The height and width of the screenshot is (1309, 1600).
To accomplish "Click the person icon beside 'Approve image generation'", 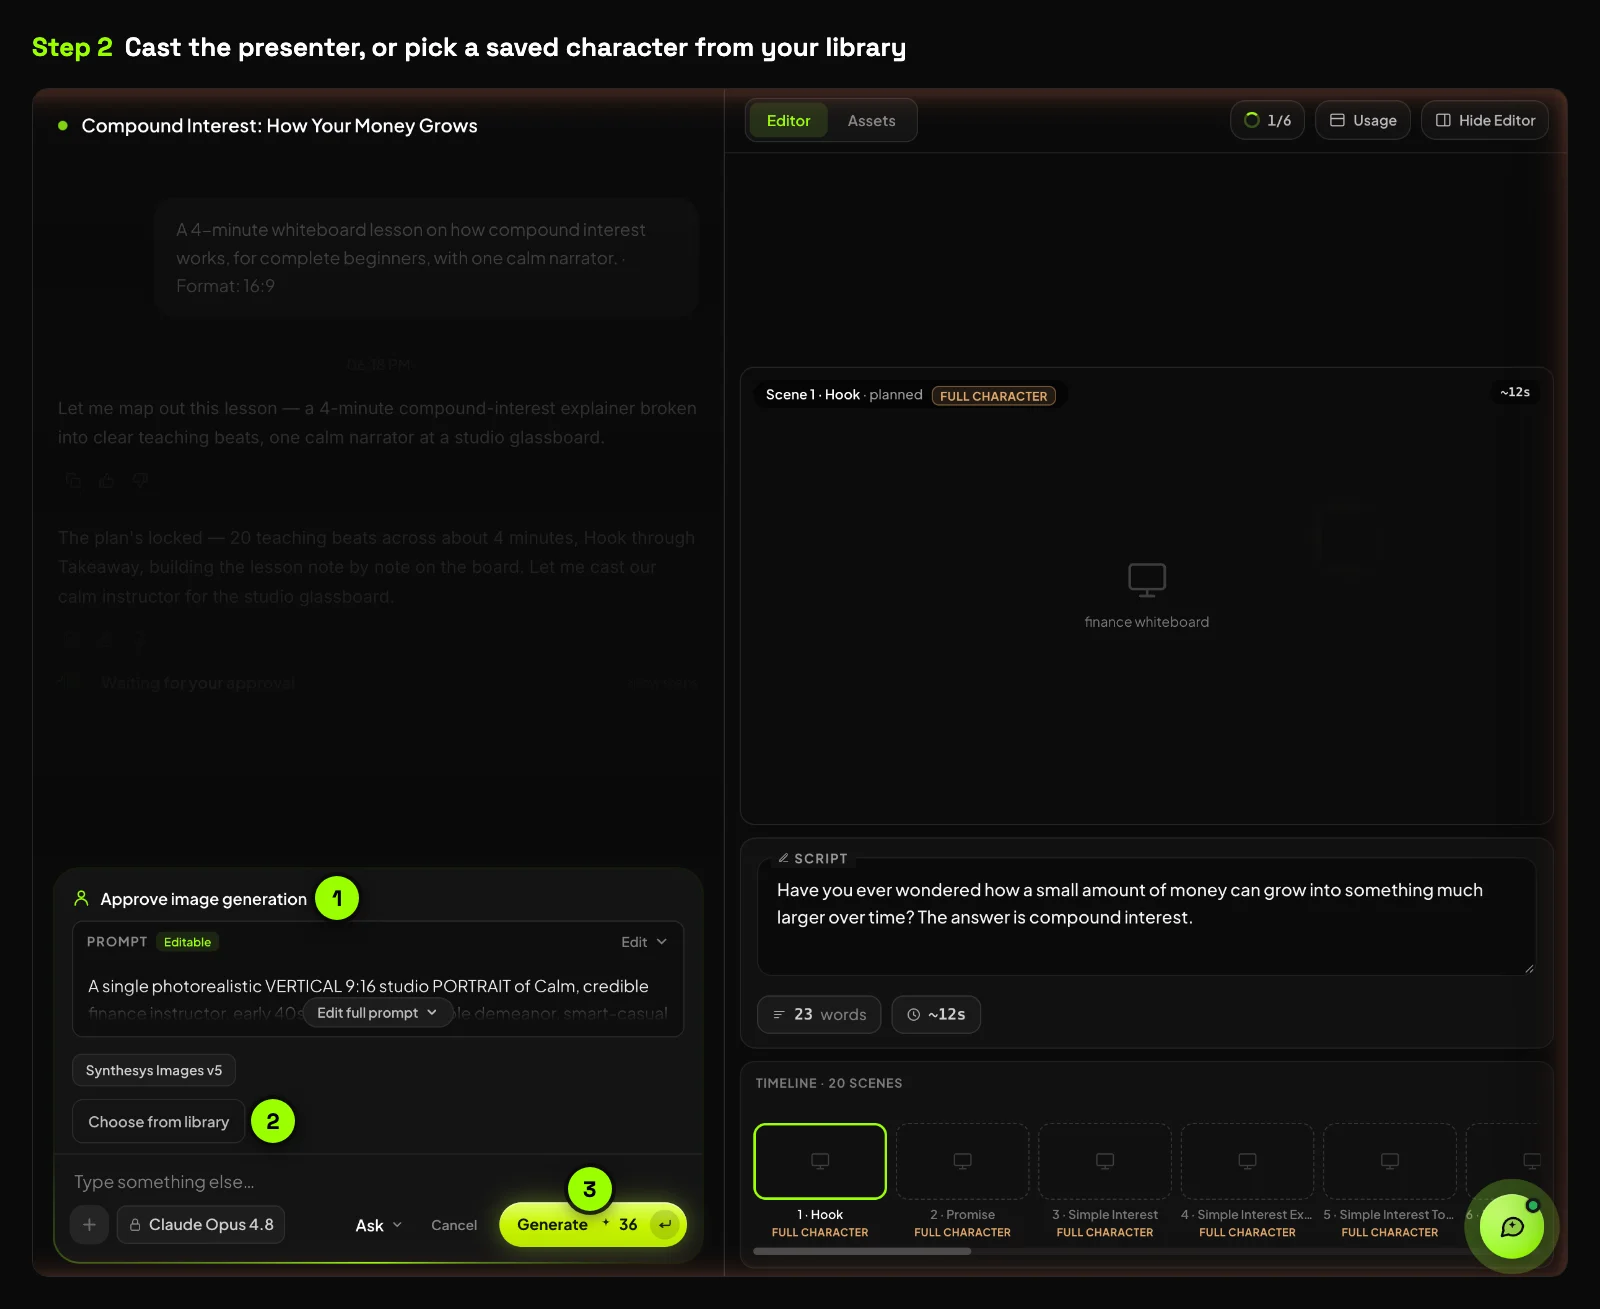I will pos(82,898).
